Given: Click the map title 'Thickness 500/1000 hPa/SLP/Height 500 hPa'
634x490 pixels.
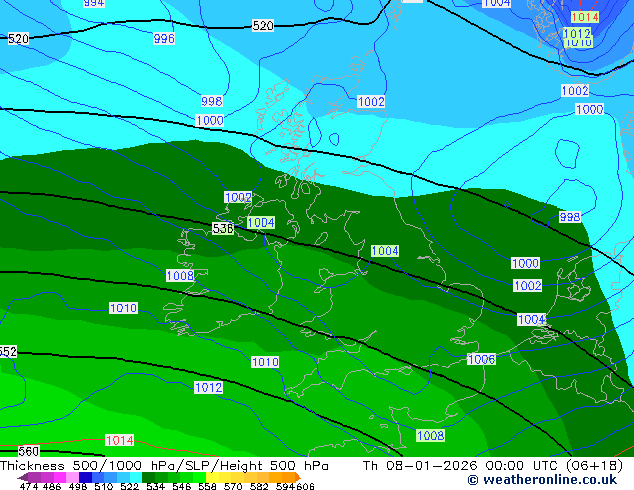Looking at the screenshot, I should (x=164, y=466).
